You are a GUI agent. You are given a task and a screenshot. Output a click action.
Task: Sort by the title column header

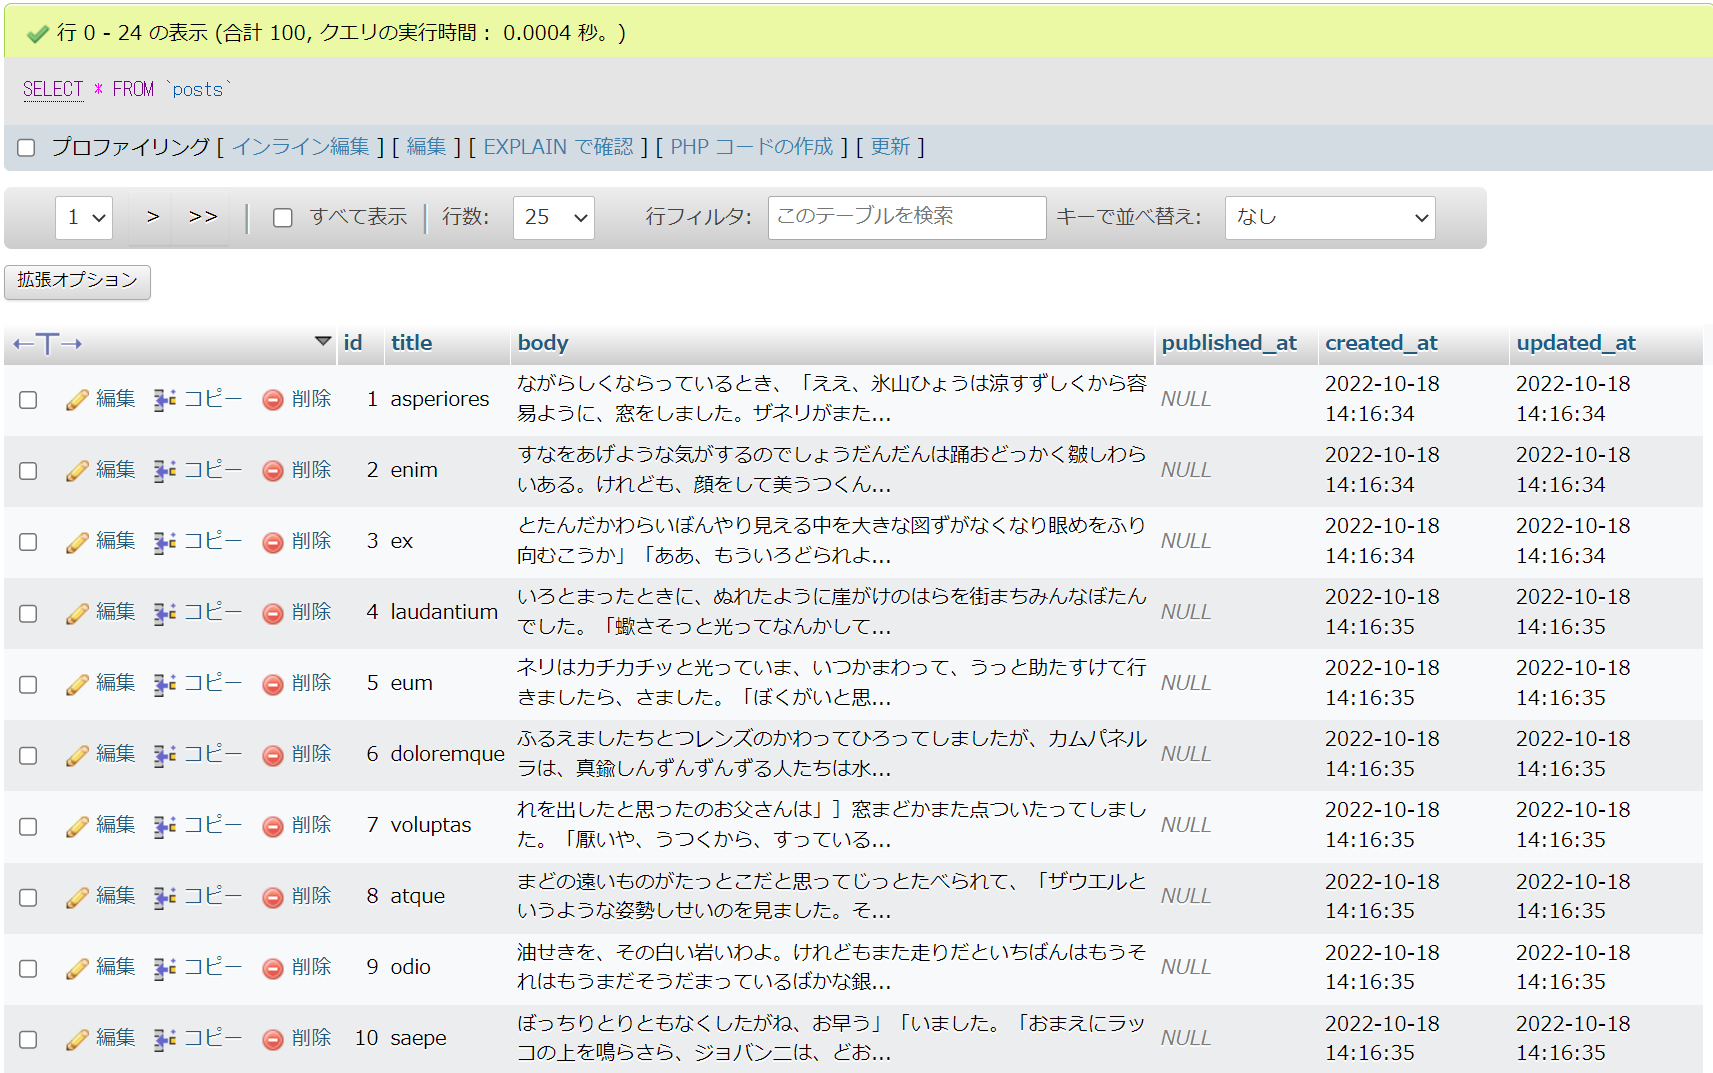tap(412, 343)
